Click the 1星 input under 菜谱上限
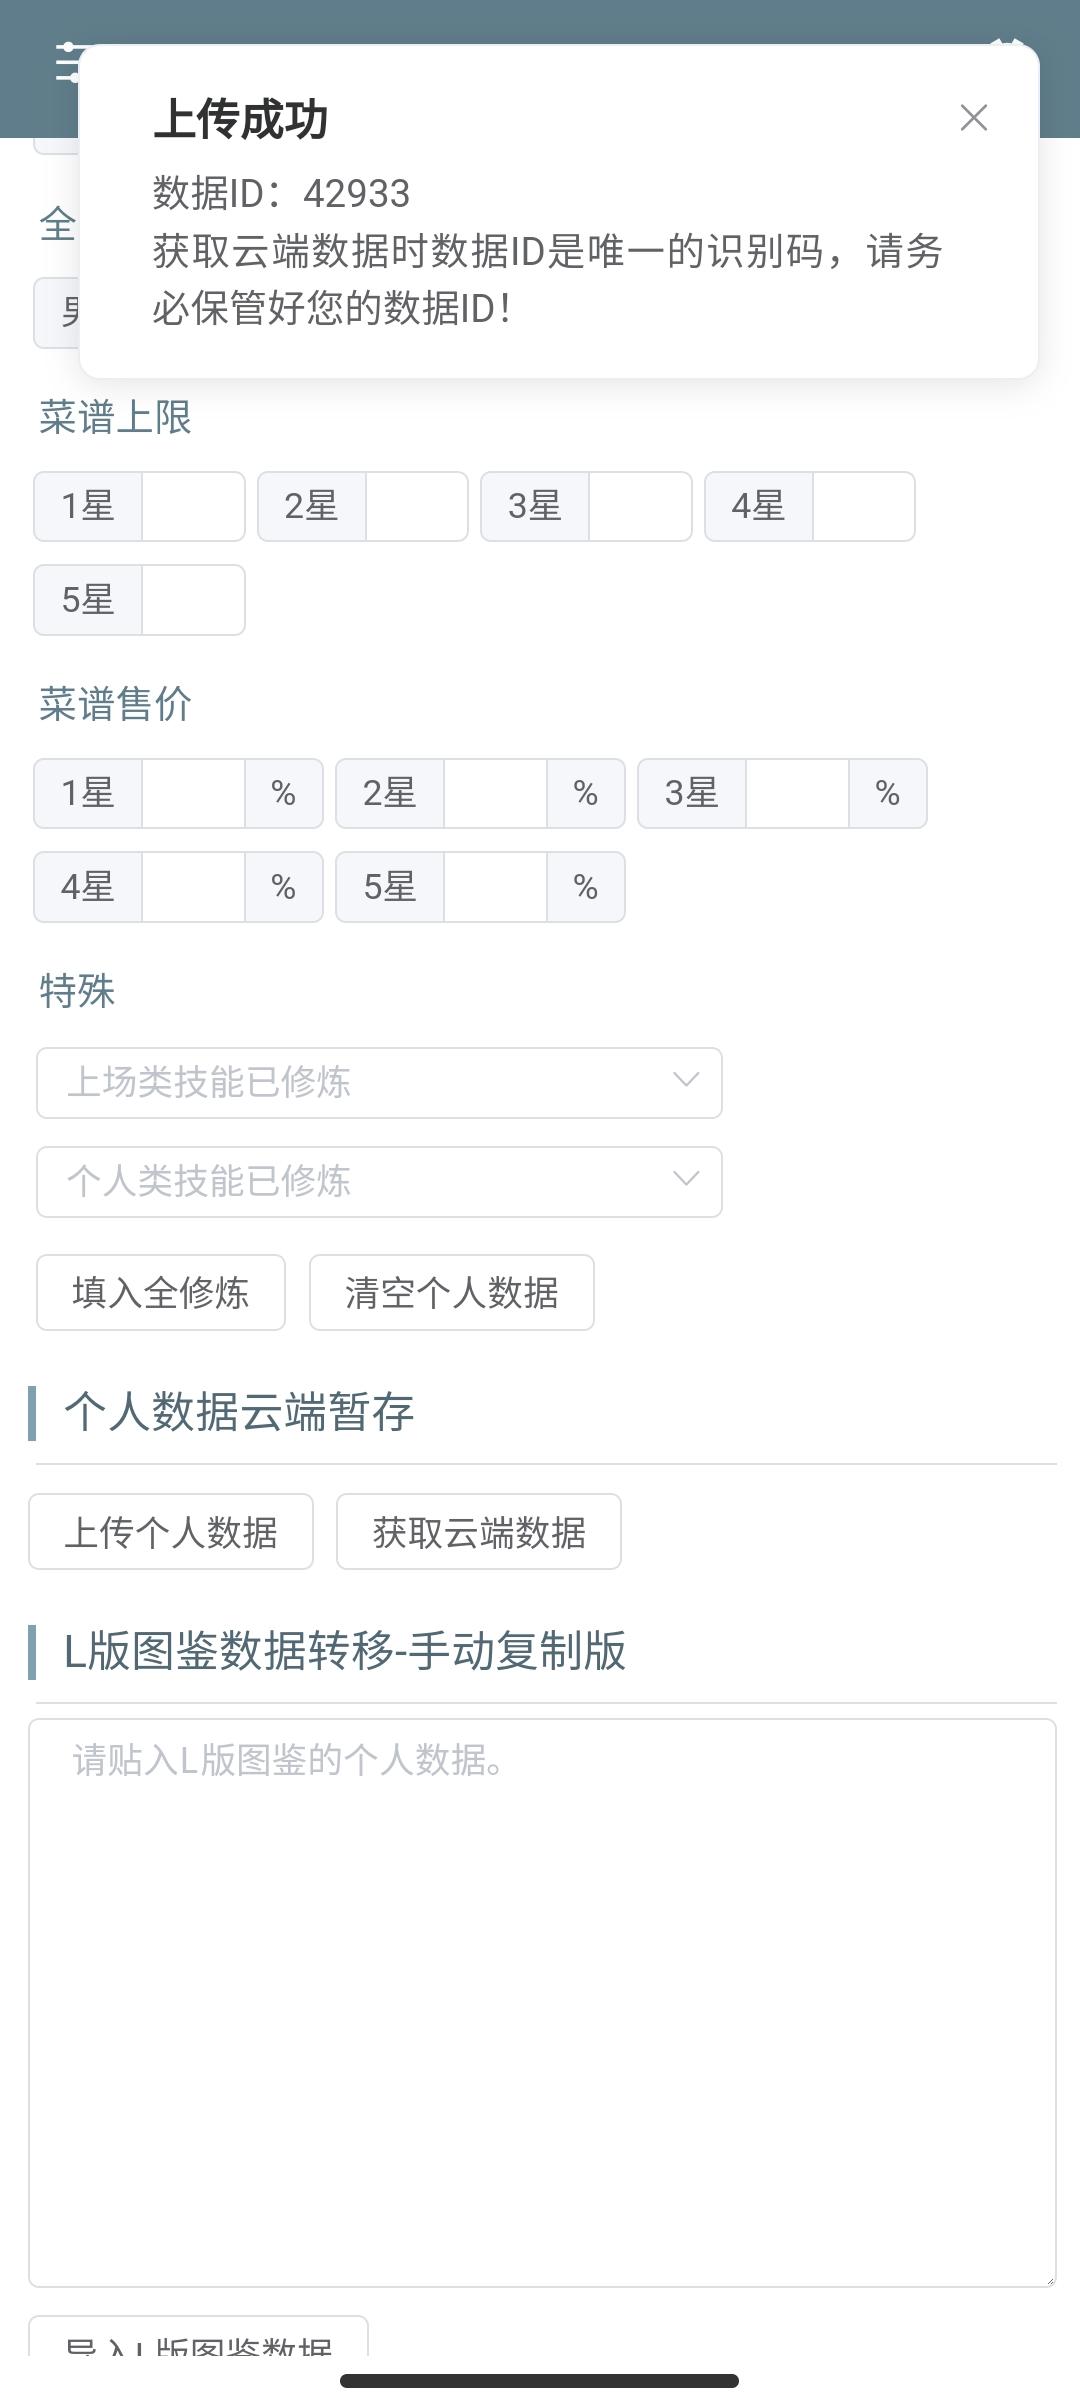 tap(193, 506)
